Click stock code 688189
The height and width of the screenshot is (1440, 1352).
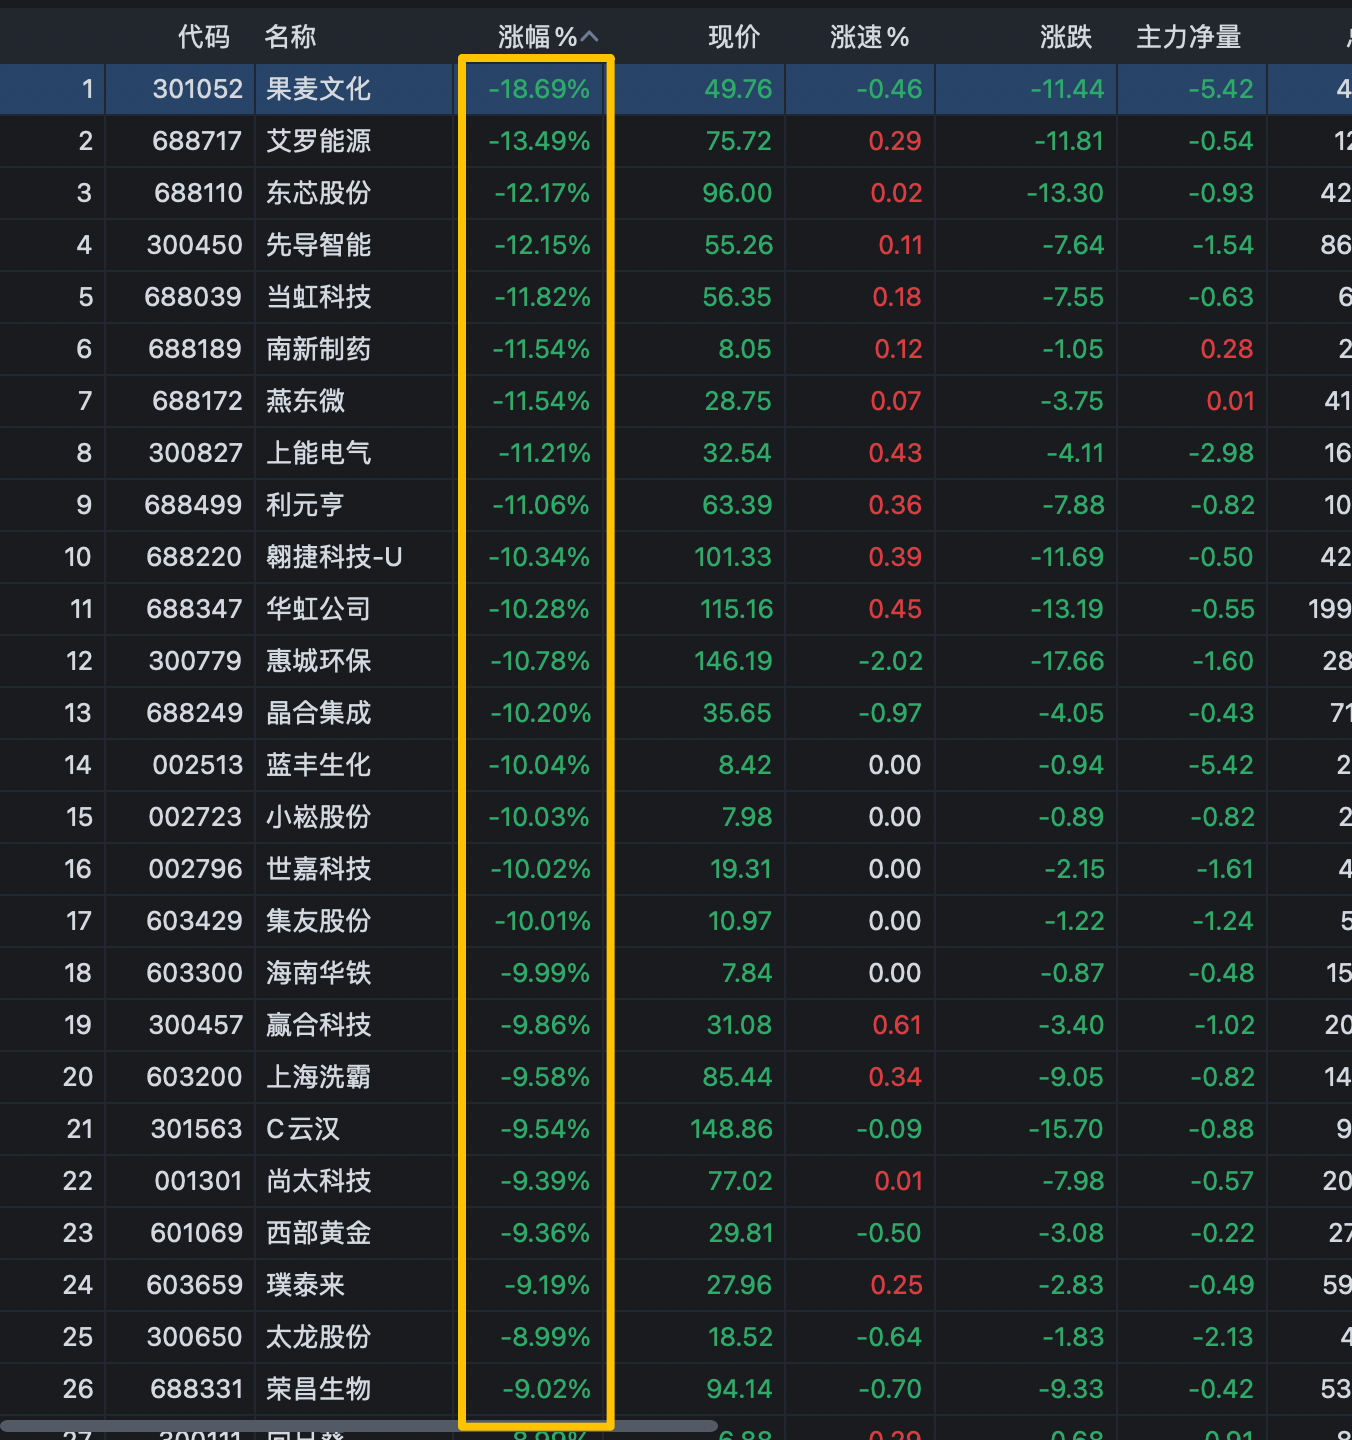point(195,349)
